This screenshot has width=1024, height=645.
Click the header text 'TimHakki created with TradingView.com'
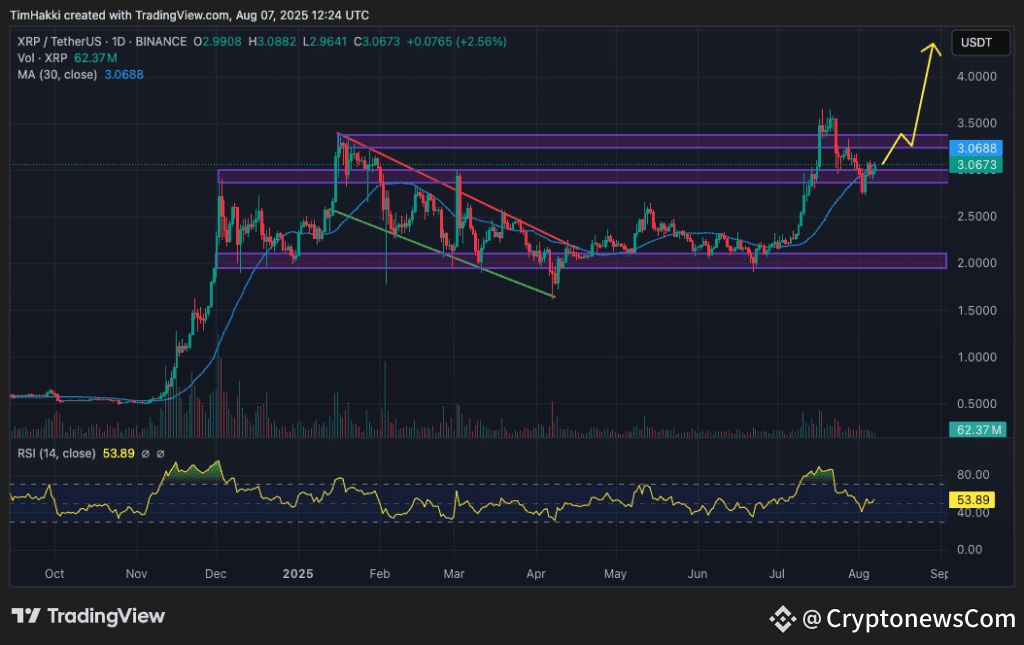click(120, 14)
